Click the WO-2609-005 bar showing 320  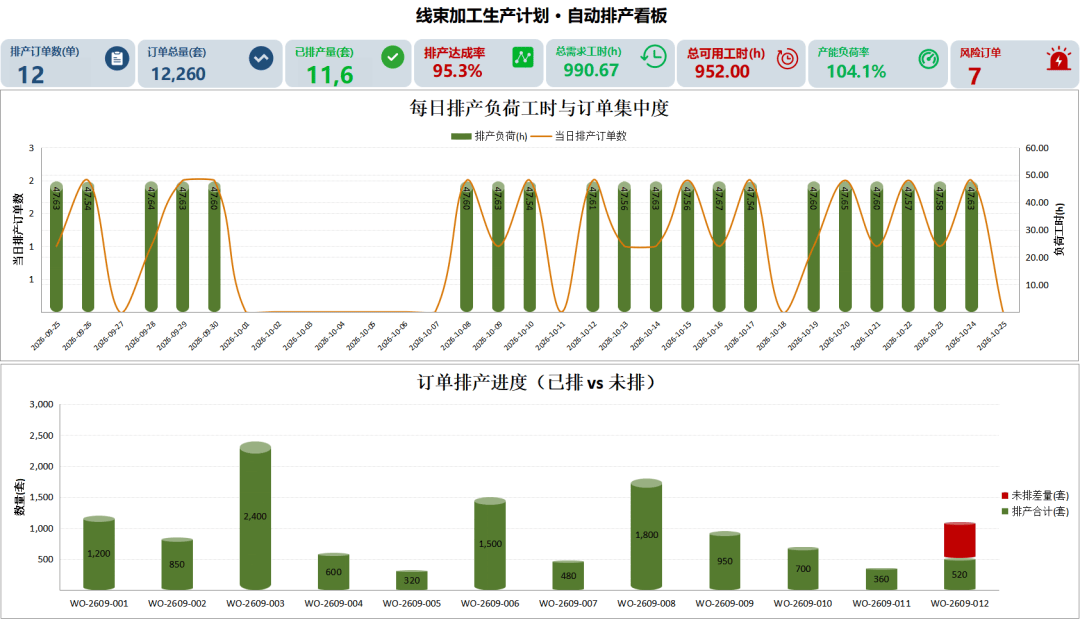click(x=412, y=580)
